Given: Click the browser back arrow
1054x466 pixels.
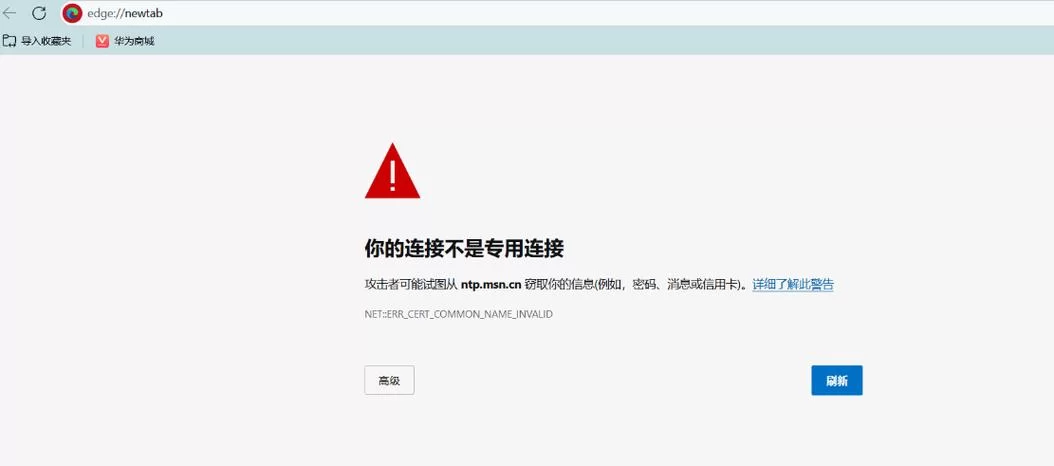Looking at the screenshot, I should [x=9, y=13].
